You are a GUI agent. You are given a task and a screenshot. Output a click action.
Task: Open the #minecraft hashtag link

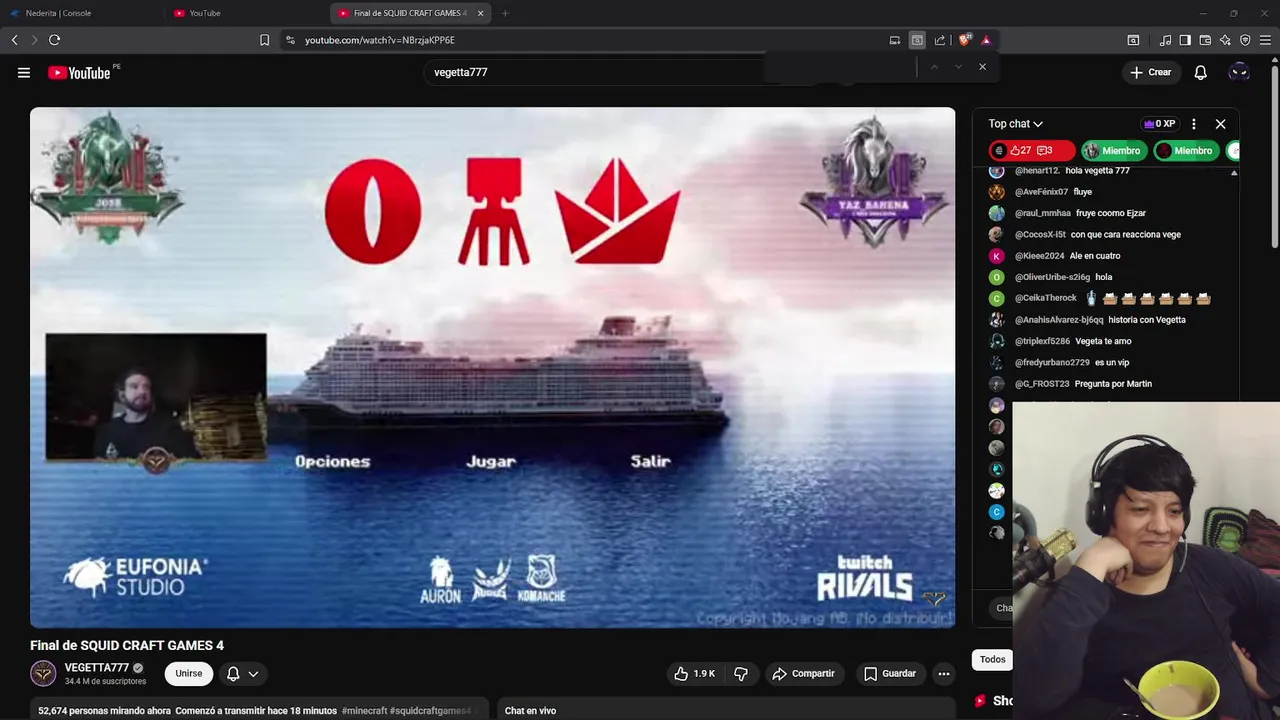[x=364, y=711]
